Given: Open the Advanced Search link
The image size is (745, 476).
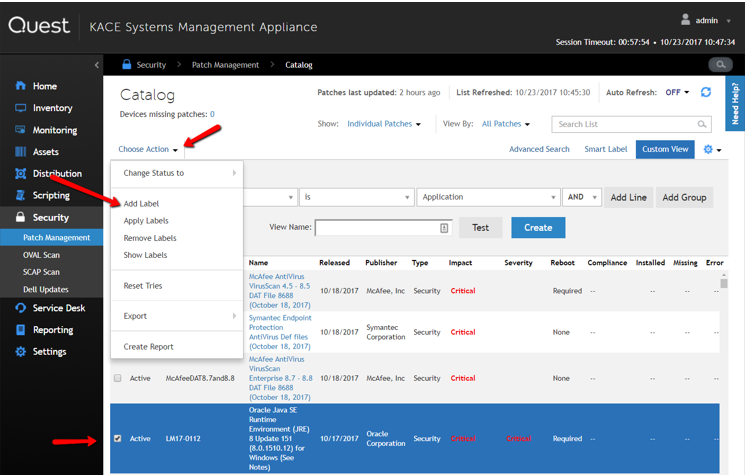Looking at the screenshot, I should coord(538,149).
